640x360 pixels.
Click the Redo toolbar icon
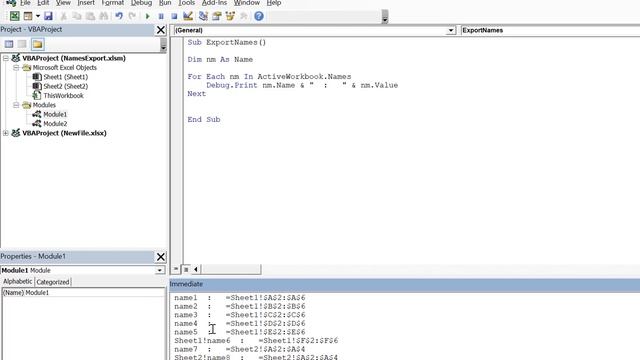coord(132,16)
